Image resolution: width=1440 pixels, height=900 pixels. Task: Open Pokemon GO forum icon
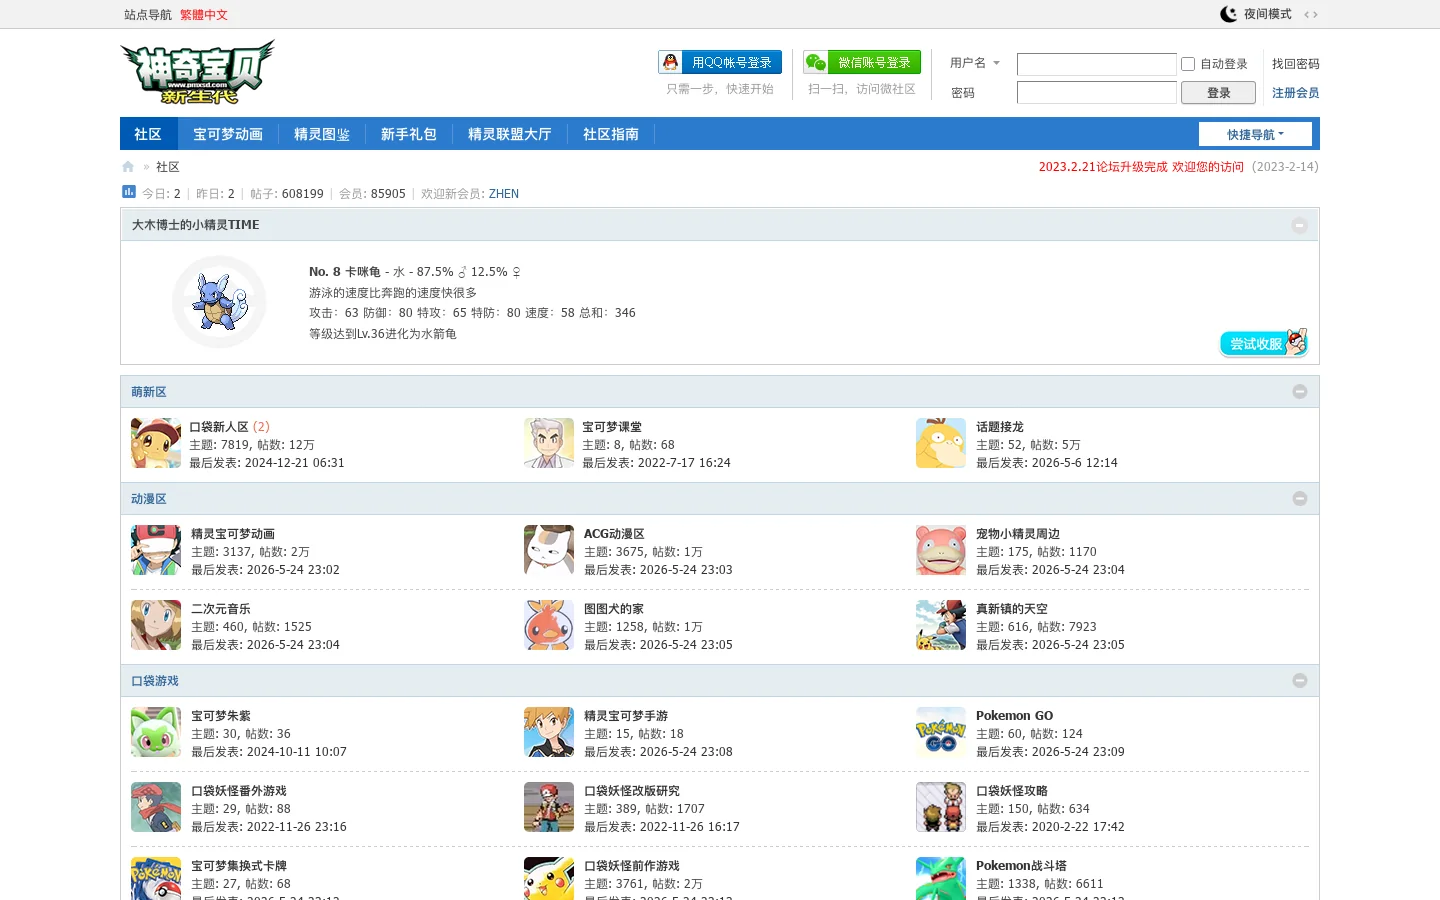(941, 732)
